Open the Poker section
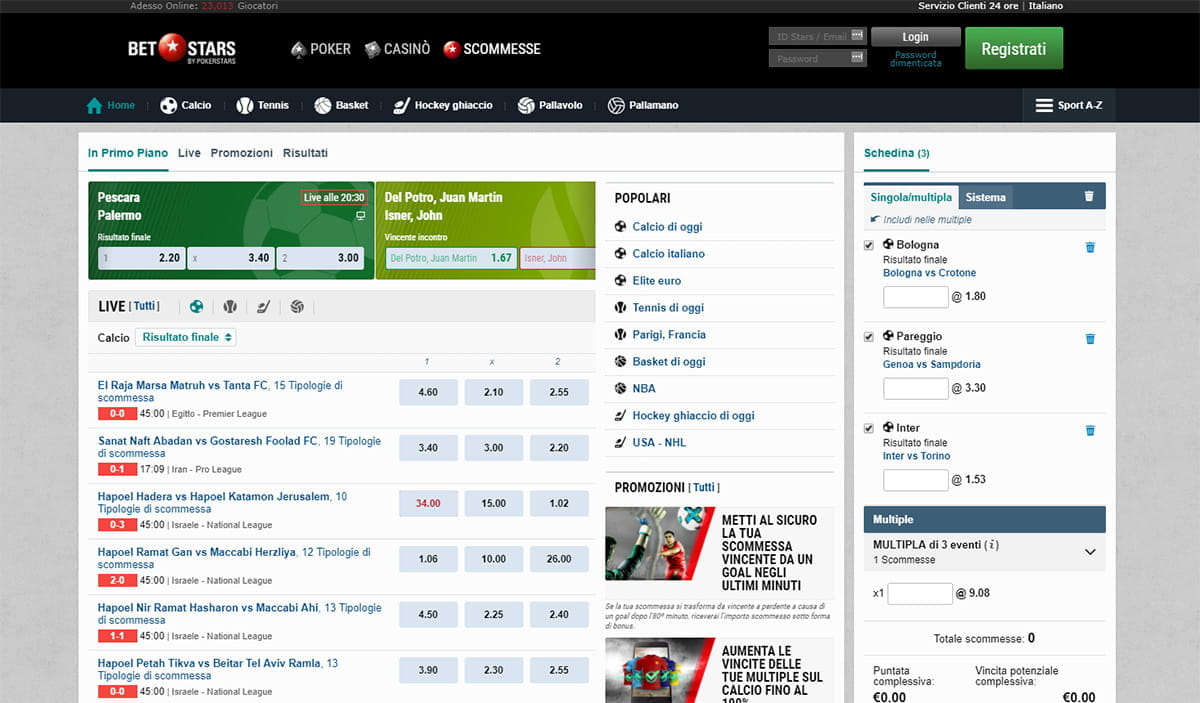Screen dimensions: 1200x703 click(x=320, y=48)
